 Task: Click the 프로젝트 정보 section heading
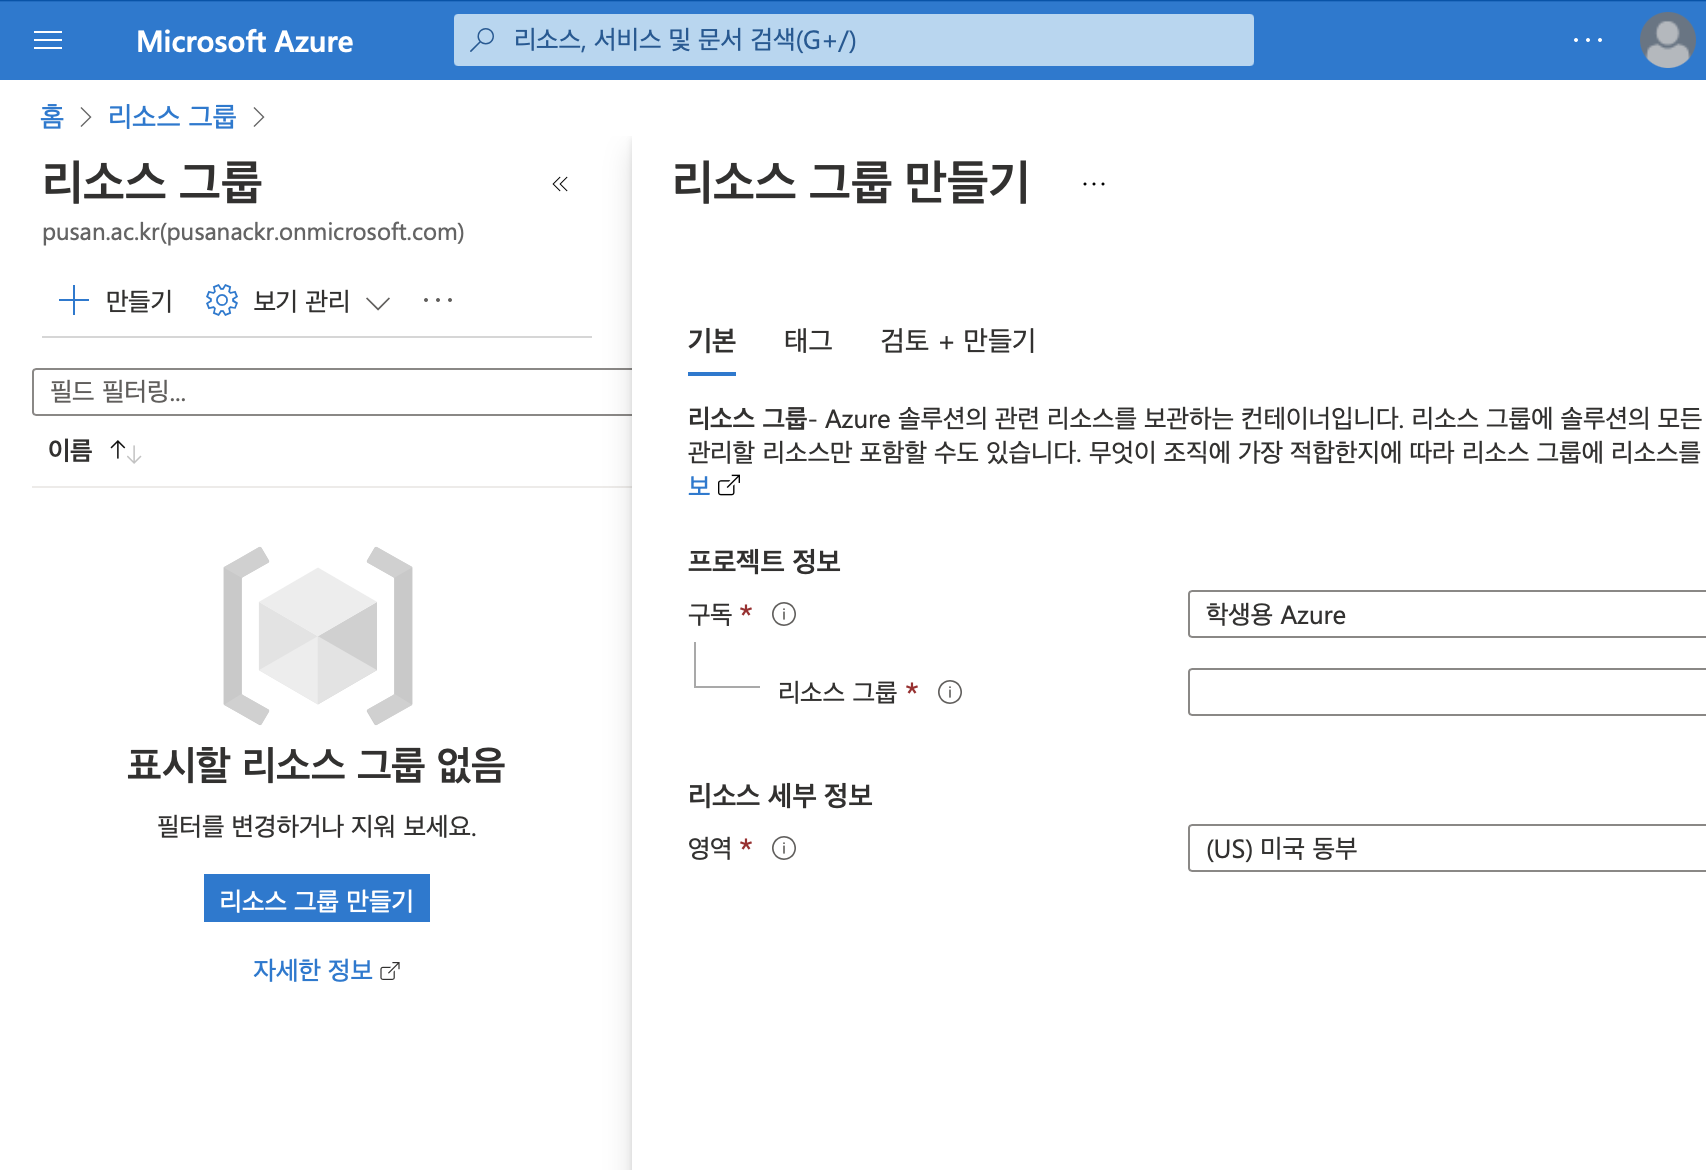coord(764,561)
